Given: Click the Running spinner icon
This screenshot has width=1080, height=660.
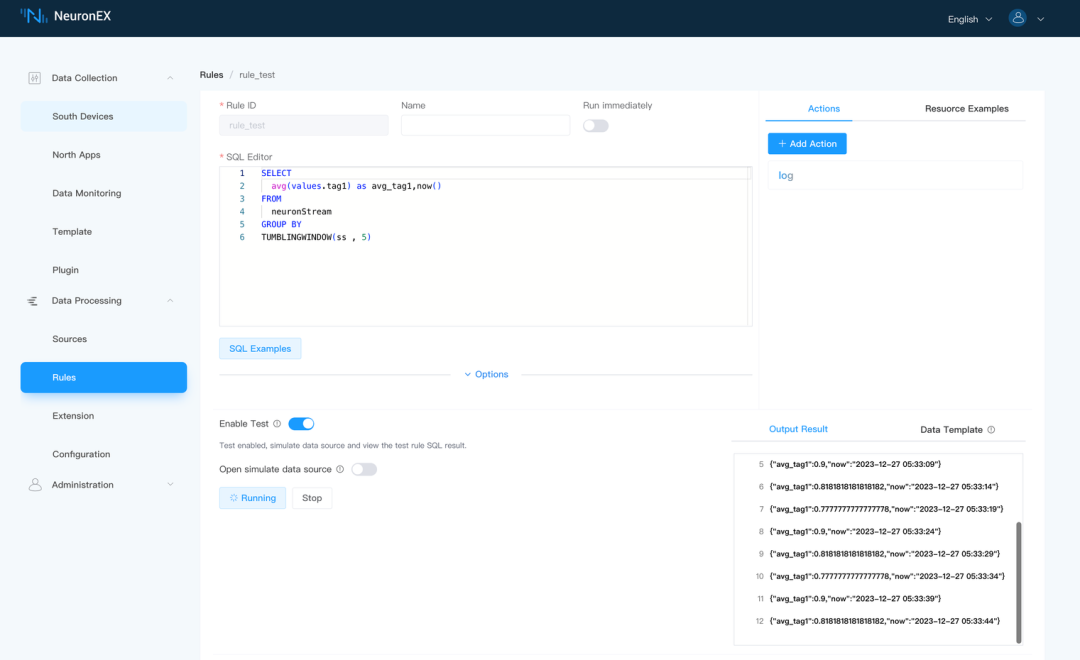Looking at the screenshot, I should [x=233, y=497].
